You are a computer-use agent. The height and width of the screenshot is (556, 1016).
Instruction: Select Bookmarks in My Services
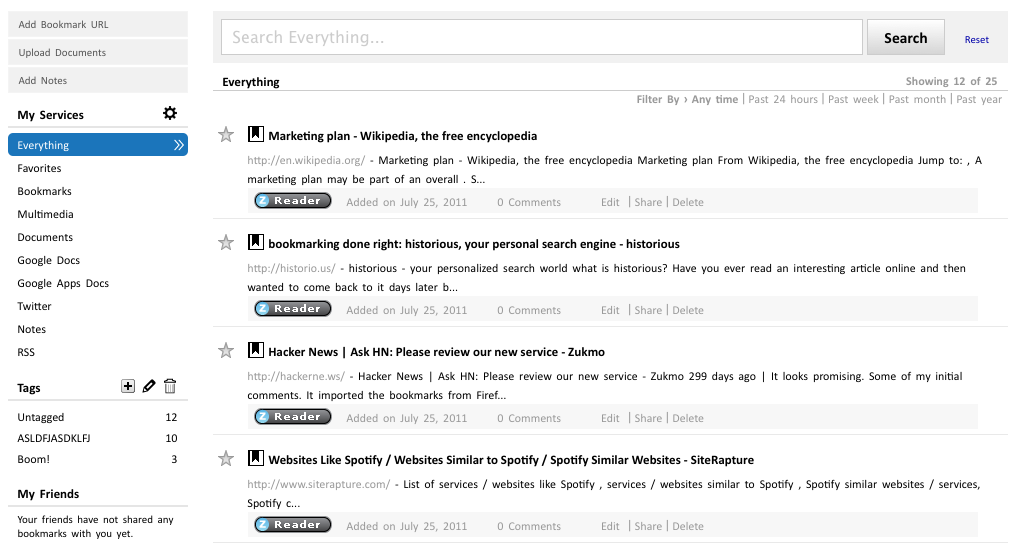(x=45, y=191)
